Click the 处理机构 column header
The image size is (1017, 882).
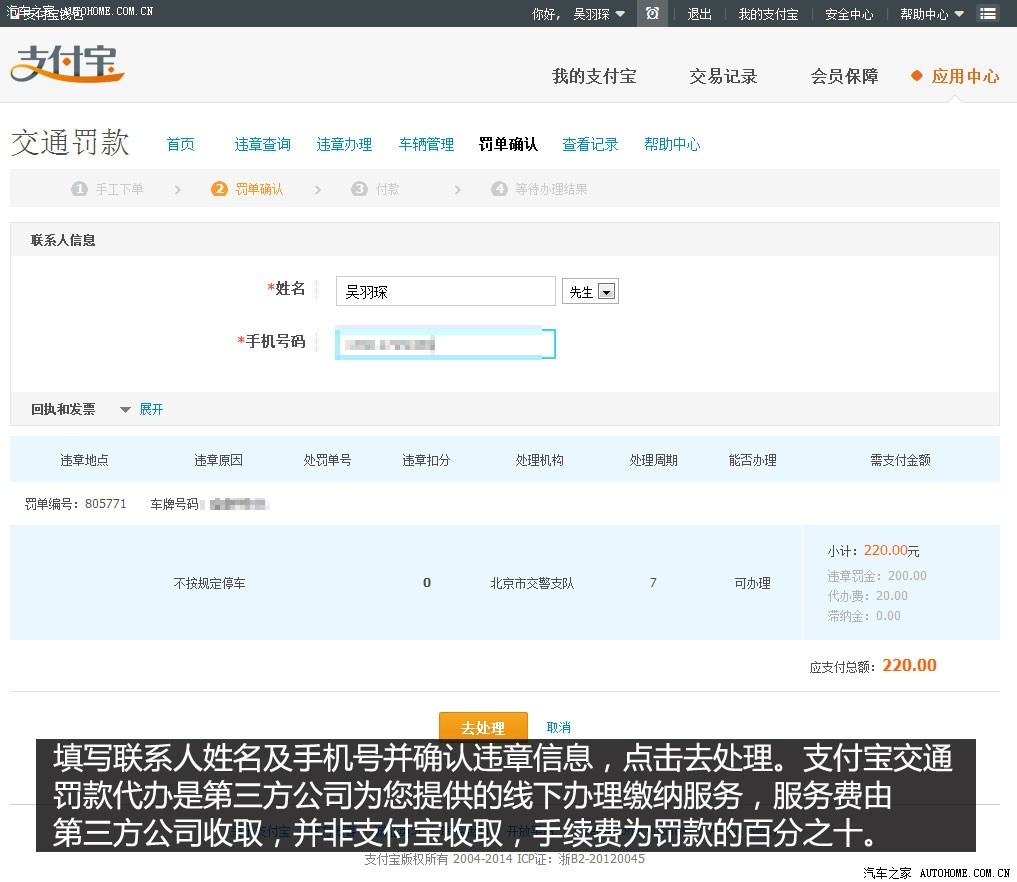pos(540,460)
